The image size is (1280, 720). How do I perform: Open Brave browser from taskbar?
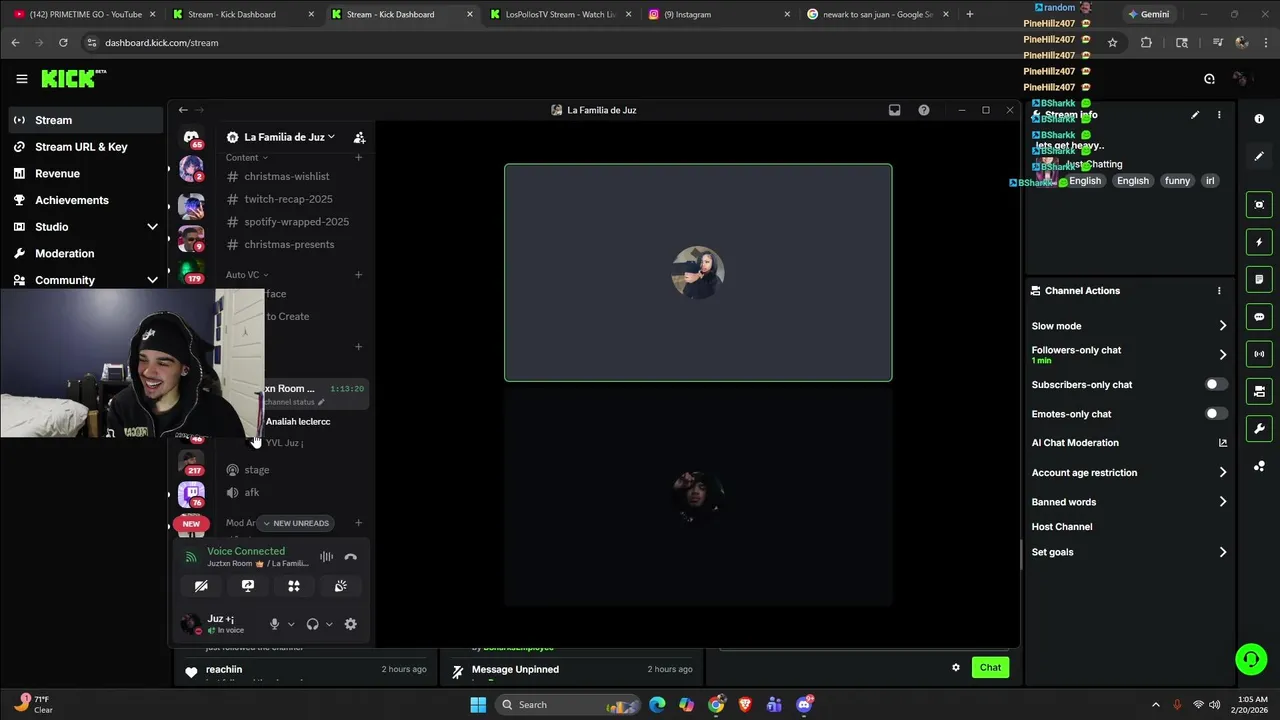pyautogui.click(x=745, y=704)
